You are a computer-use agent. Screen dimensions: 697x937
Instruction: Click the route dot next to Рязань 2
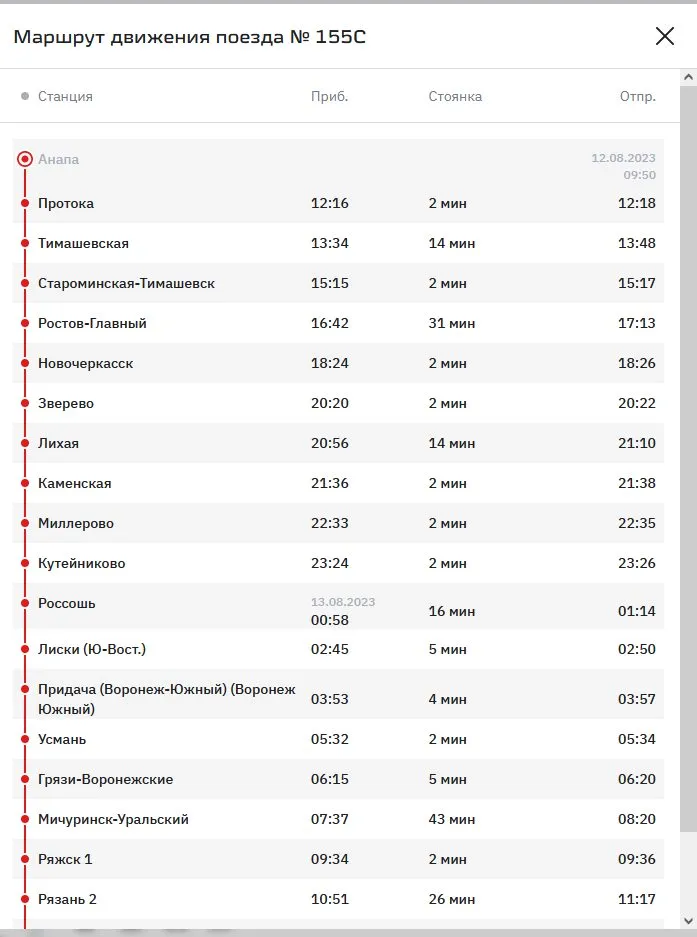pyautogui.click(x=25, y=899)
